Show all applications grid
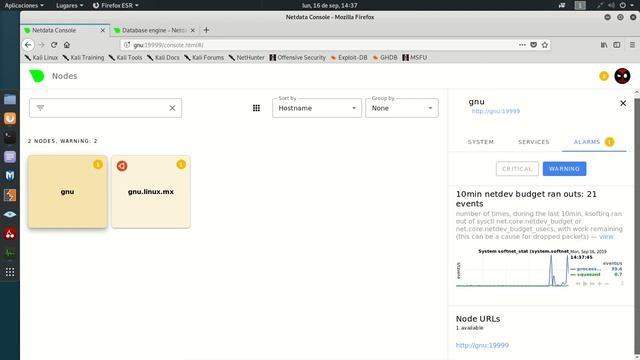 tap(10, 272)
